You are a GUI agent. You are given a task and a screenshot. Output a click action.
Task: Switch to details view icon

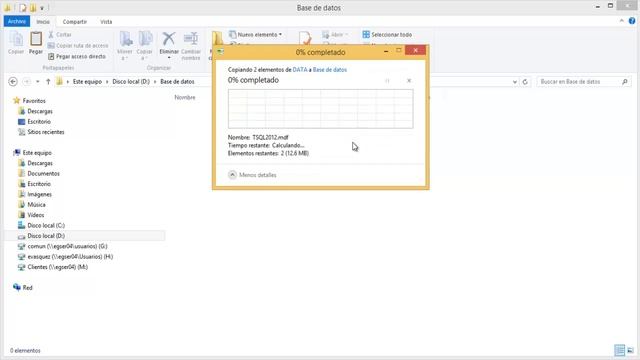tap(620, 350)
